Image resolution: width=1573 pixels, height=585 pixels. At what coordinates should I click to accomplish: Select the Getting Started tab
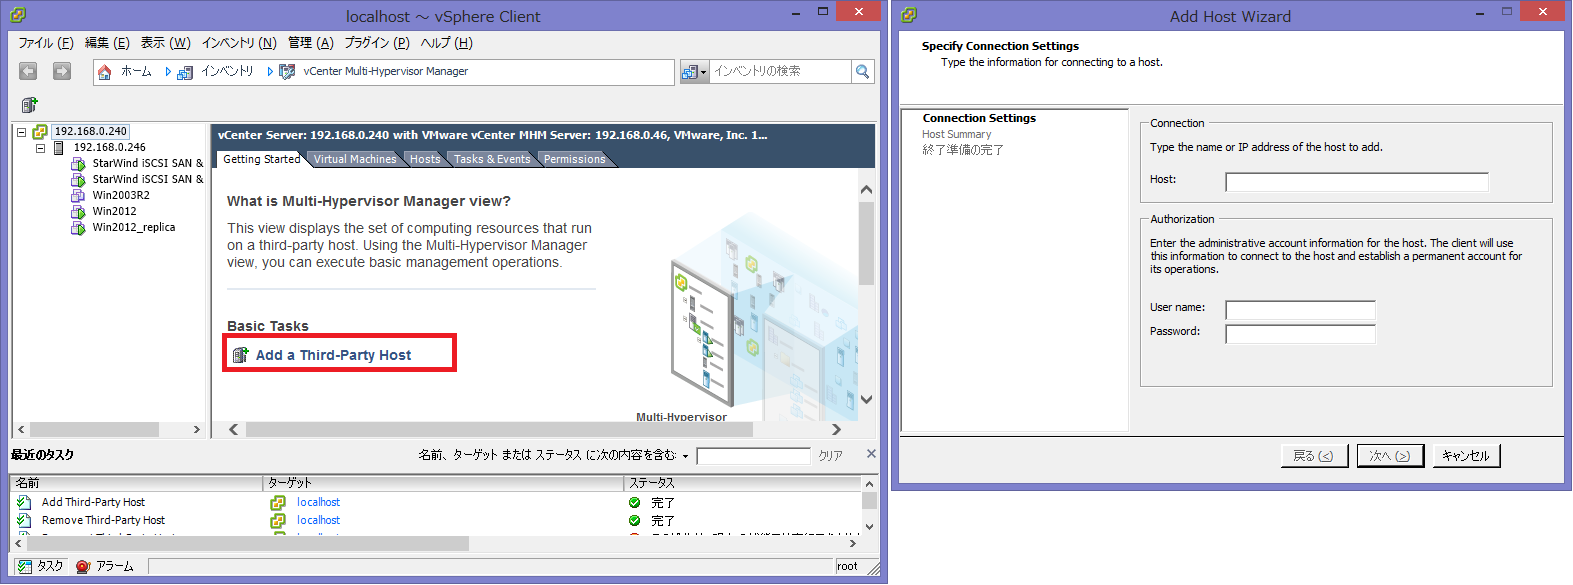tap(262, 159)
